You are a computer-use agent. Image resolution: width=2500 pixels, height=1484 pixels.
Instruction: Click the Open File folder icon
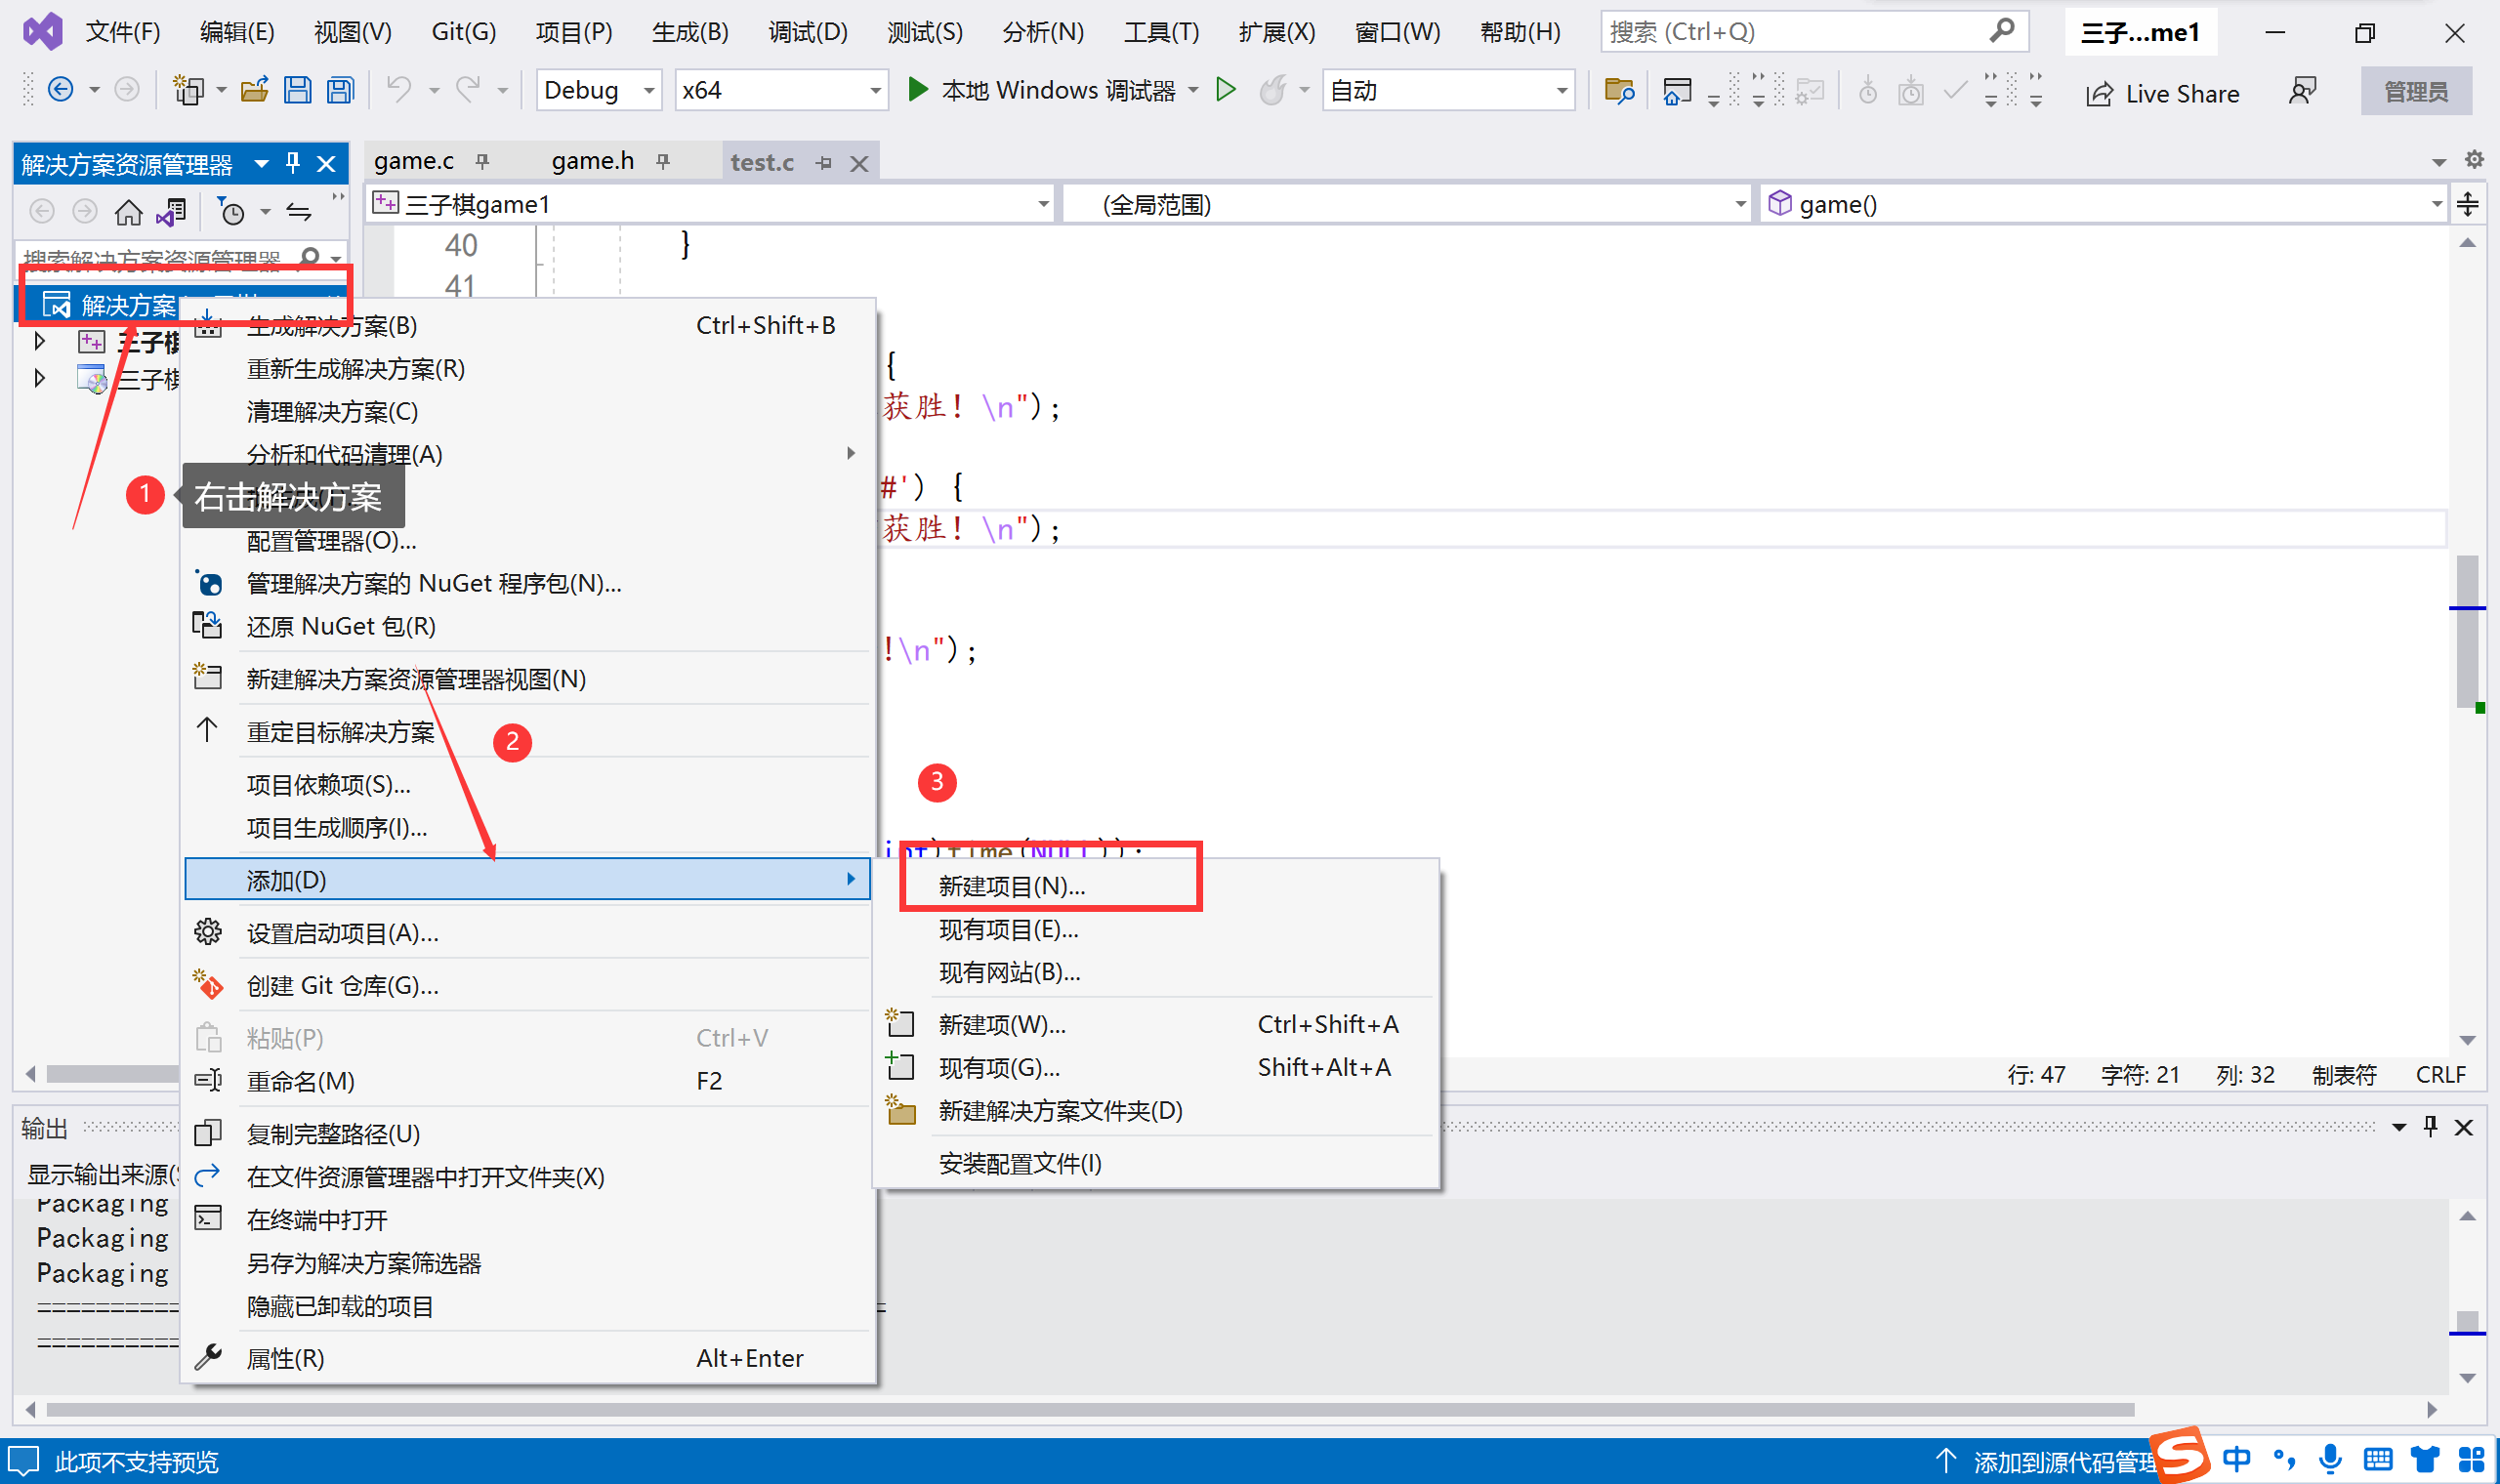click(x=255, y=91)
